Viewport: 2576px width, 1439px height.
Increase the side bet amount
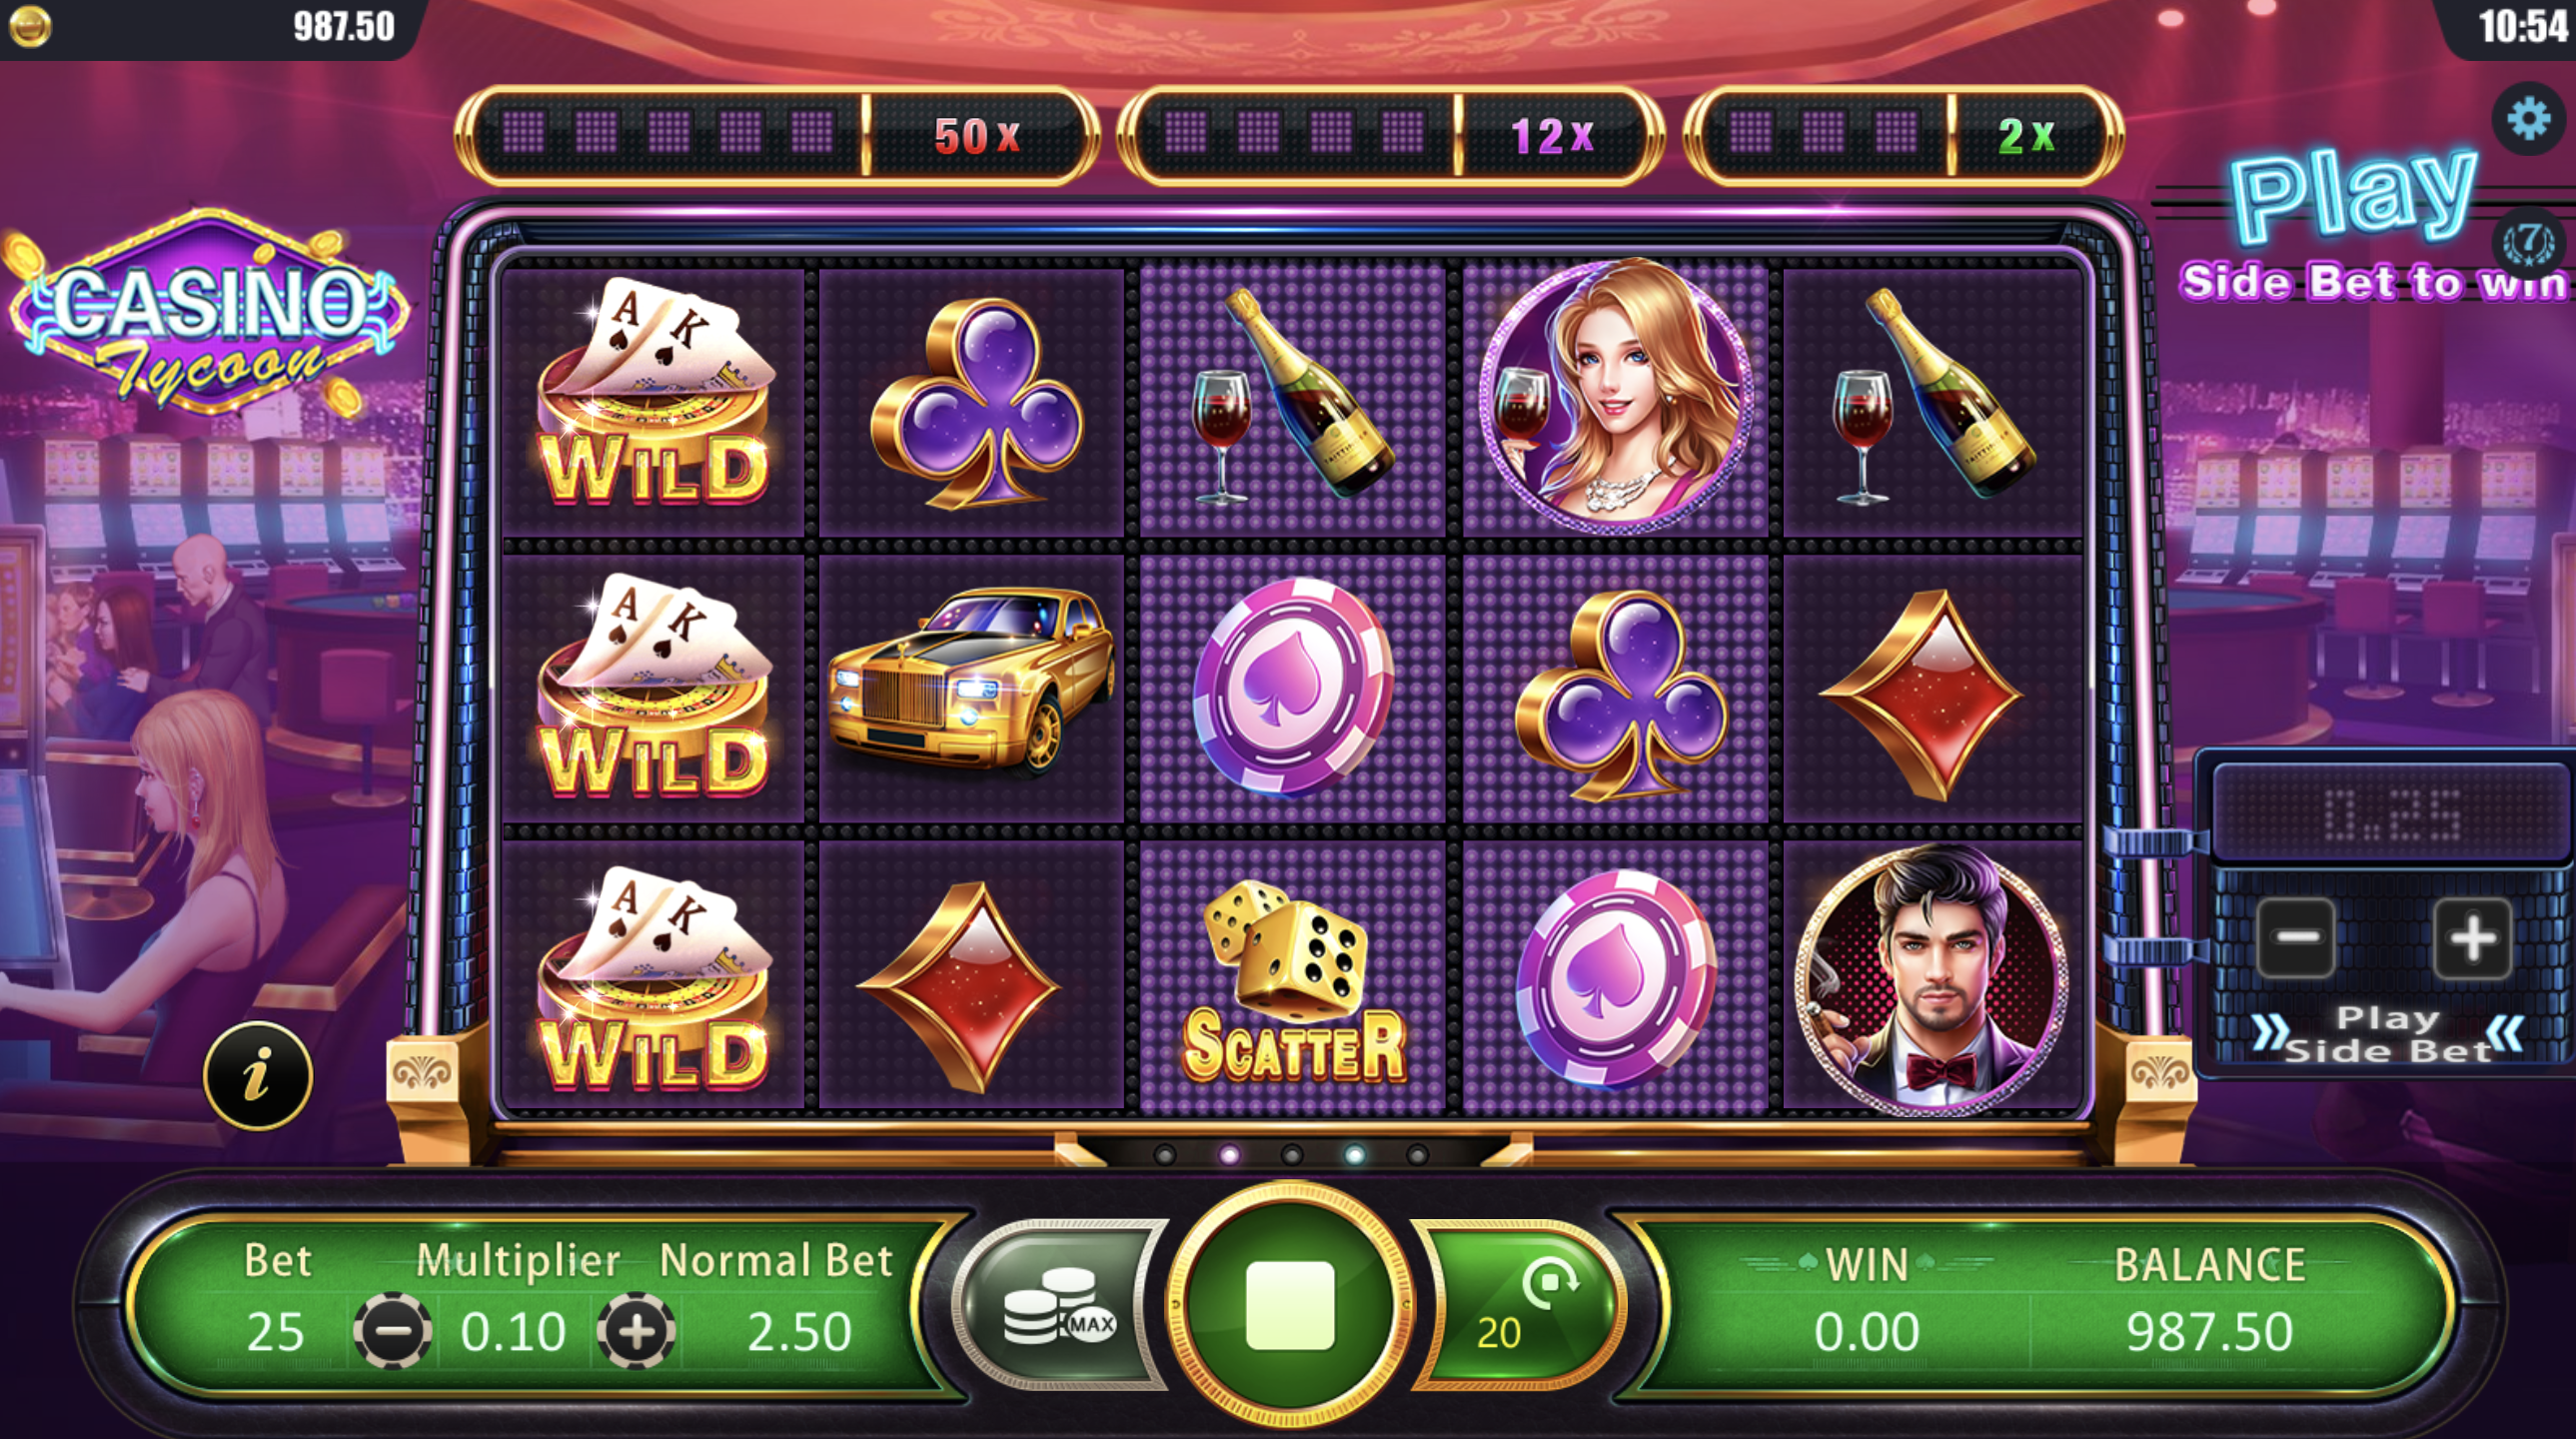pyautogui.click(x=2472, y=937)
